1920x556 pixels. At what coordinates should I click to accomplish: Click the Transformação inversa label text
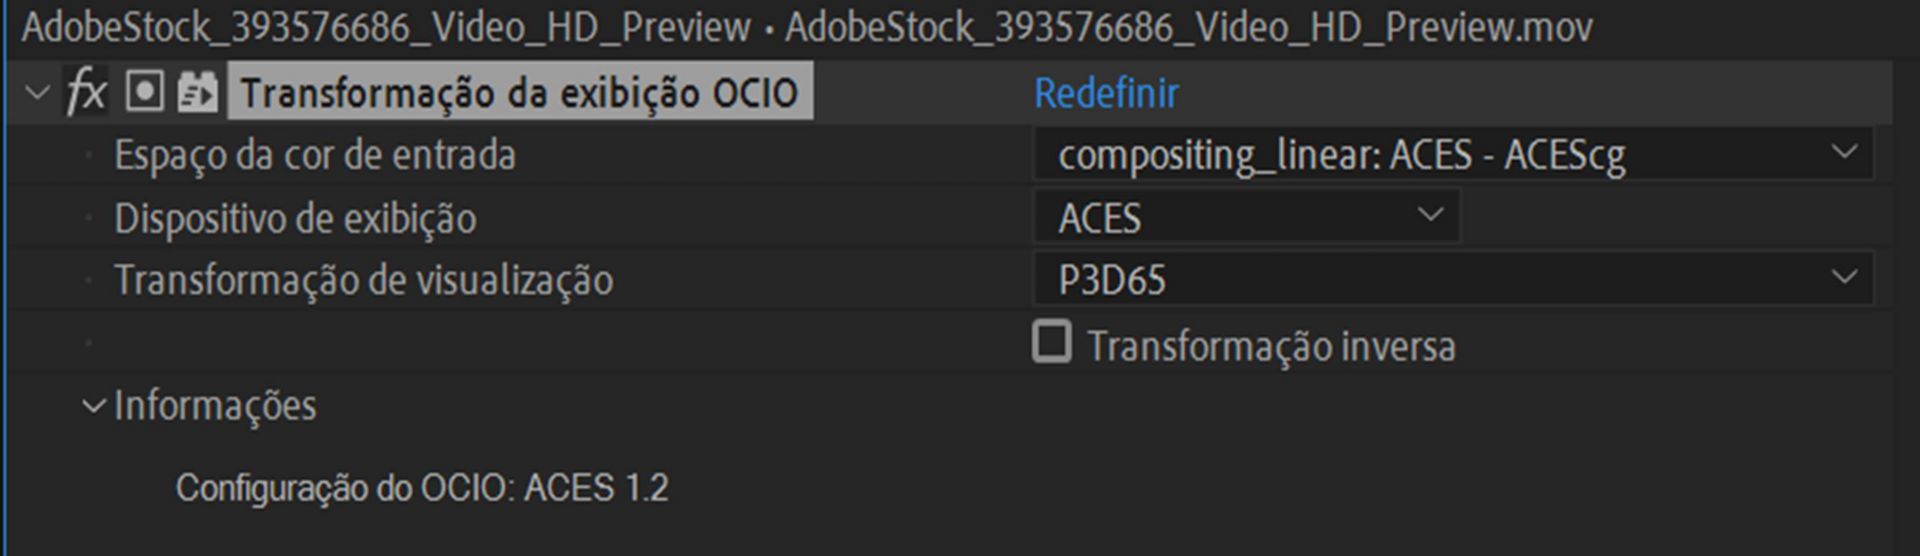pyautogui.click(x=1271, y=347)
